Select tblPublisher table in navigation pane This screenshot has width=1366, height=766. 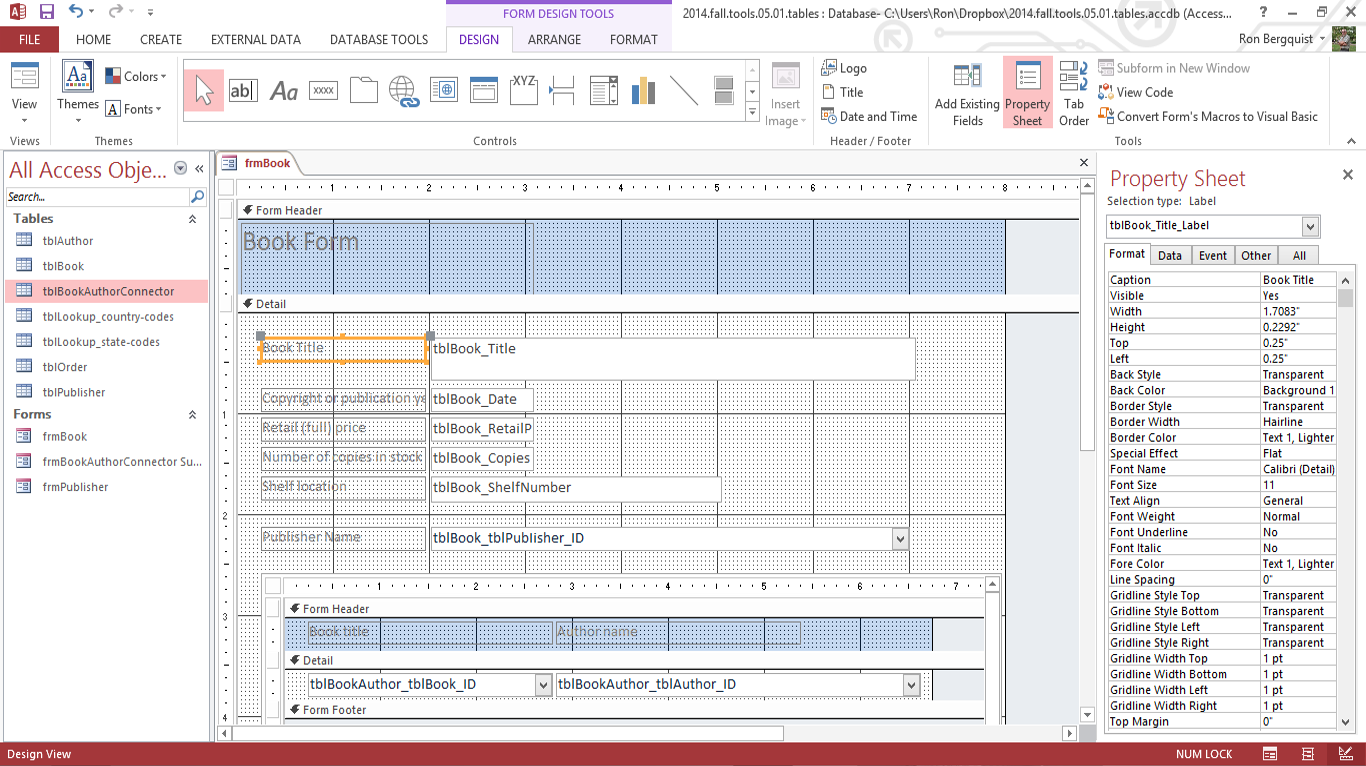pos(106,392)
